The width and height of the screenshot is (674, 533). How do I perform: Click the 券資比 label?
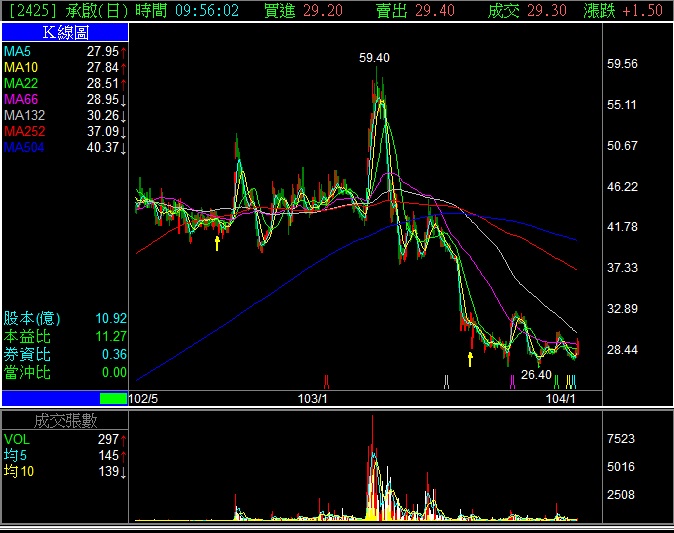[27, 355]
